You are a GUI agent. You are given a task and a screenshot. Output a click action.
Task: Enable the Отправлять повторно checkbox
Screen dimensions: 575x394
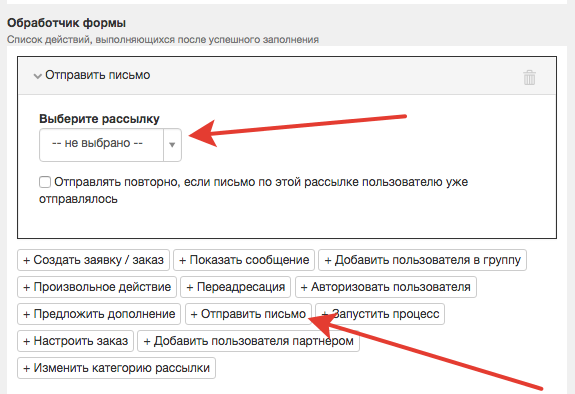click(45, 182)
